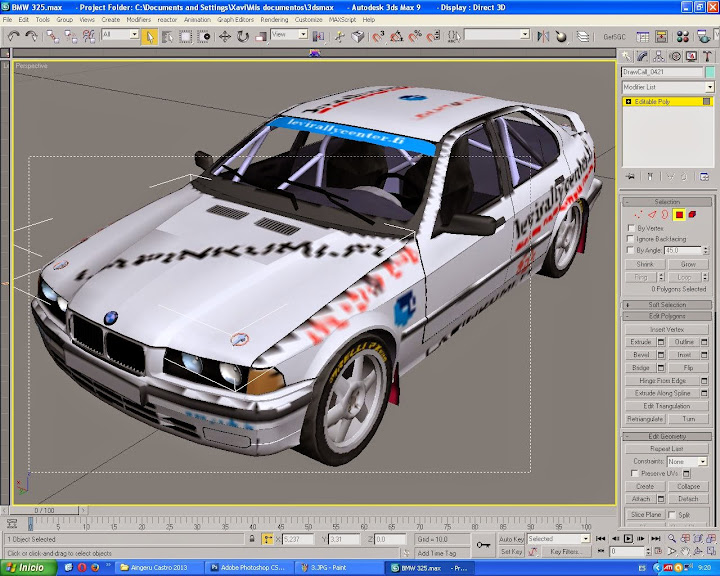Select Edge sub-object level icon

[x=652, y=215]
